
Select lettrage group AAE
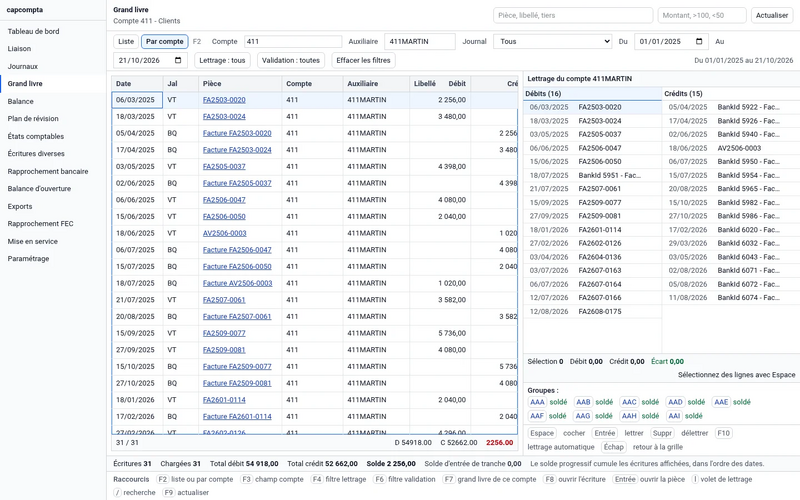[721, 402]
